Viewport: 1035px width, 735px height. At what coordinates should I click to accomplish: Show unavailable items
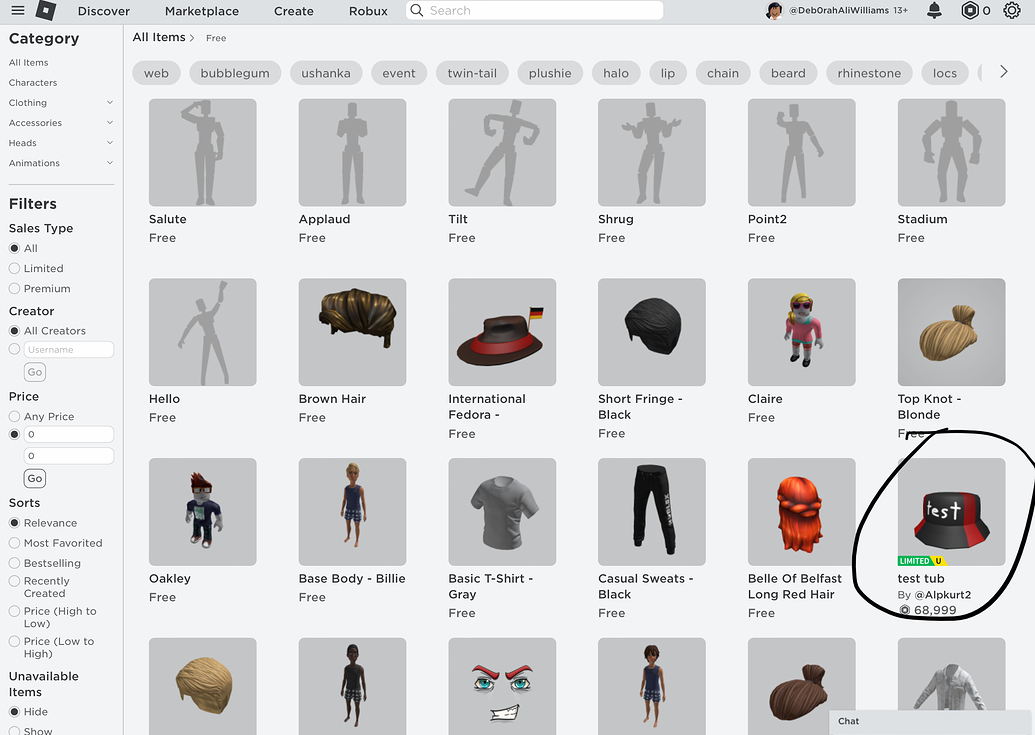14,730
